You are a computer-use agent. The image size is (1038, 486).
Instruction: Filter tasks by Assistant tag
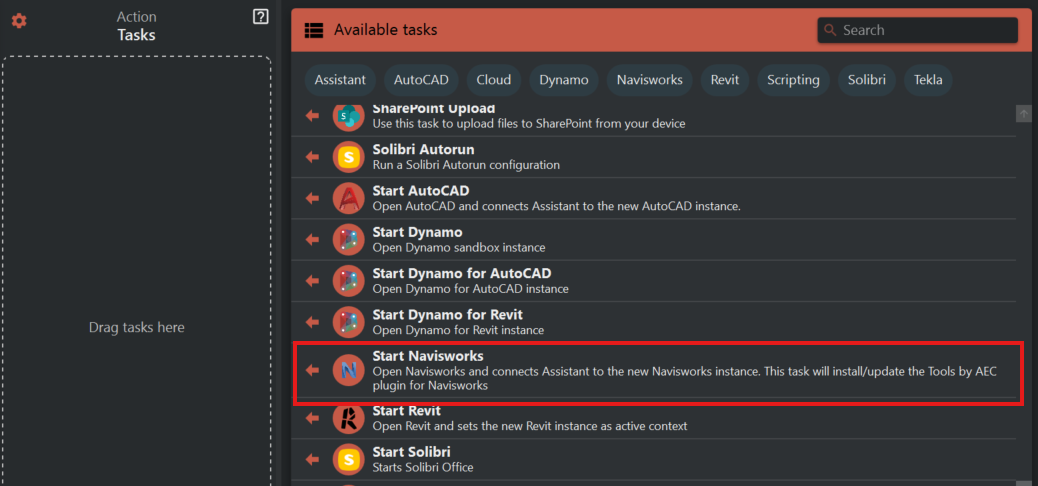[340, 80]
